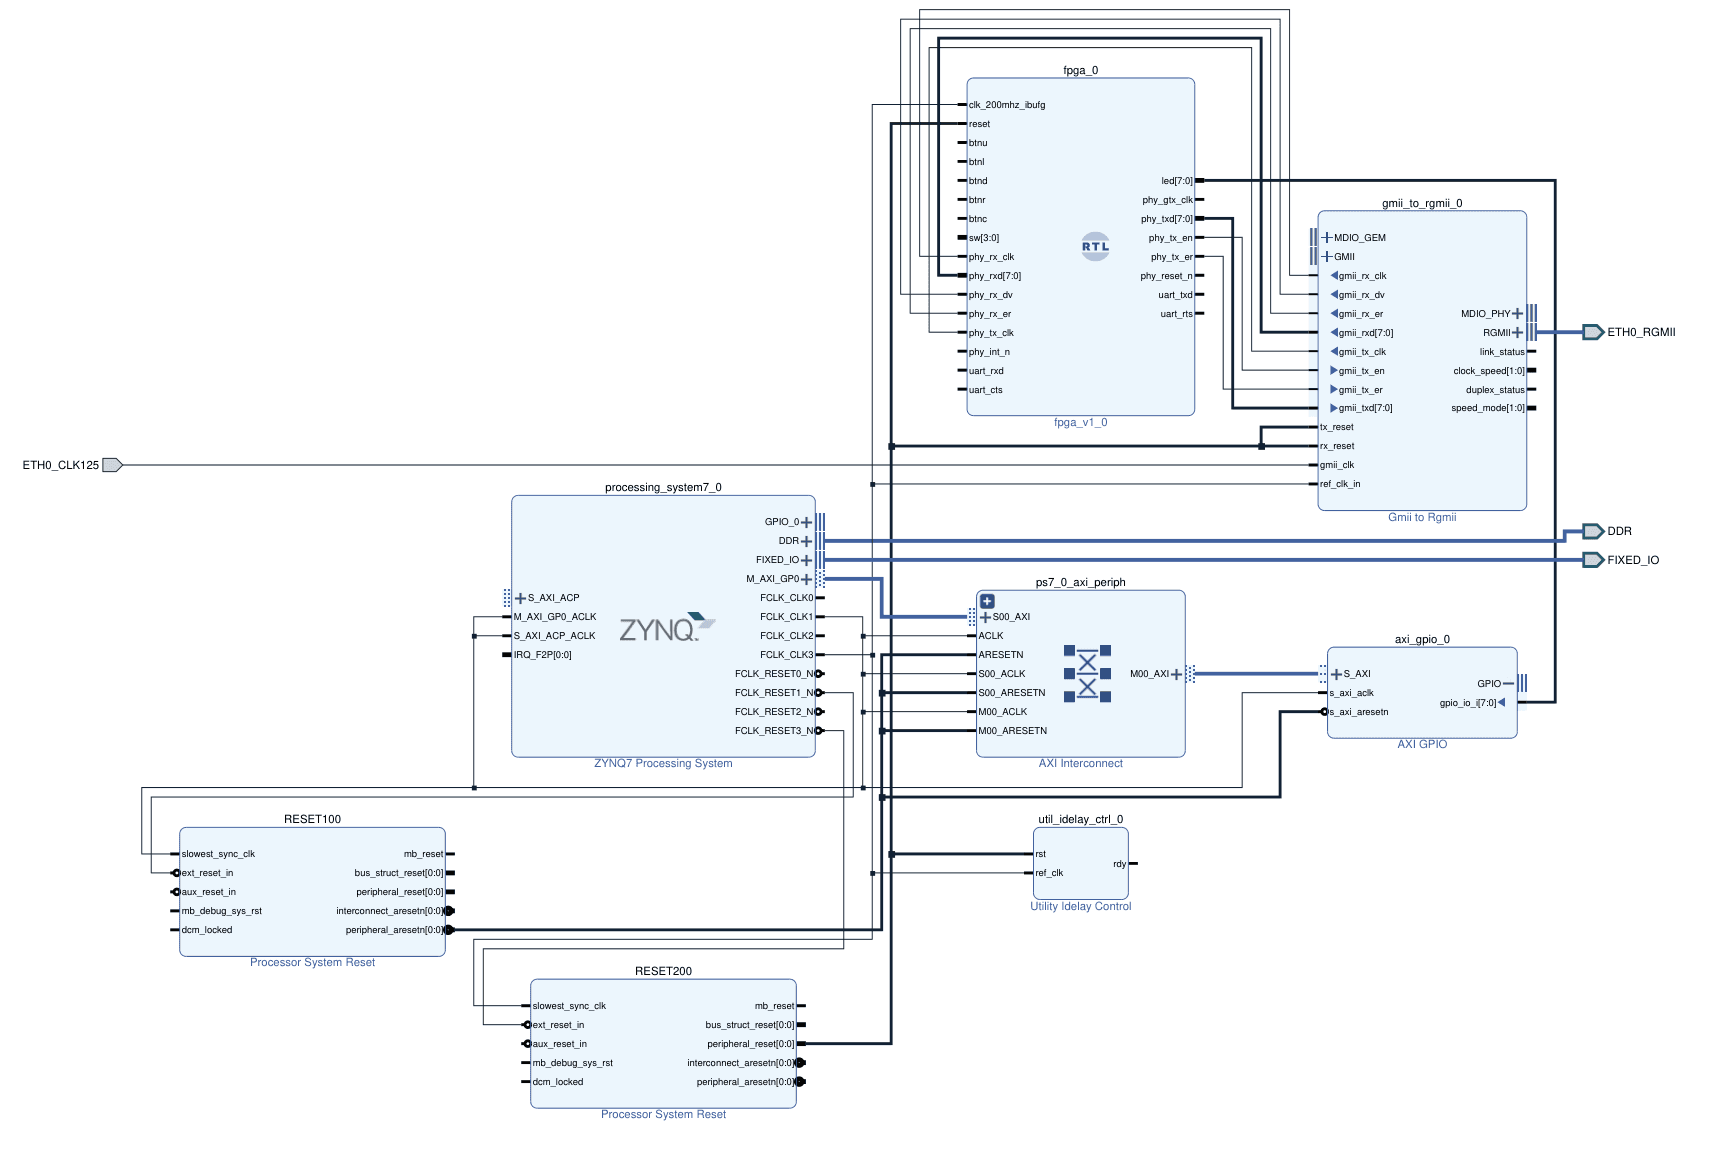Expand the RGMII interface pin

[x=1517, y=333]
